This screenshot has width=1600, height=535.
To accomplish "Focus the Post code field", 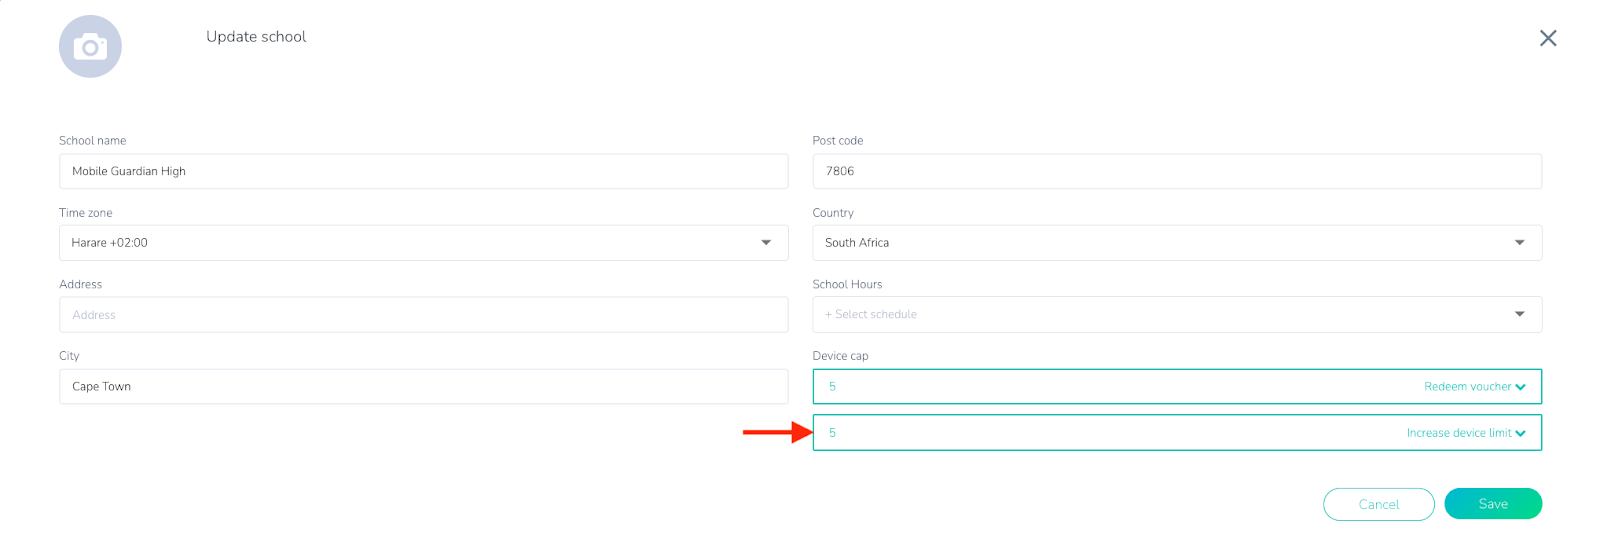I will click(x=1177, y=171).
